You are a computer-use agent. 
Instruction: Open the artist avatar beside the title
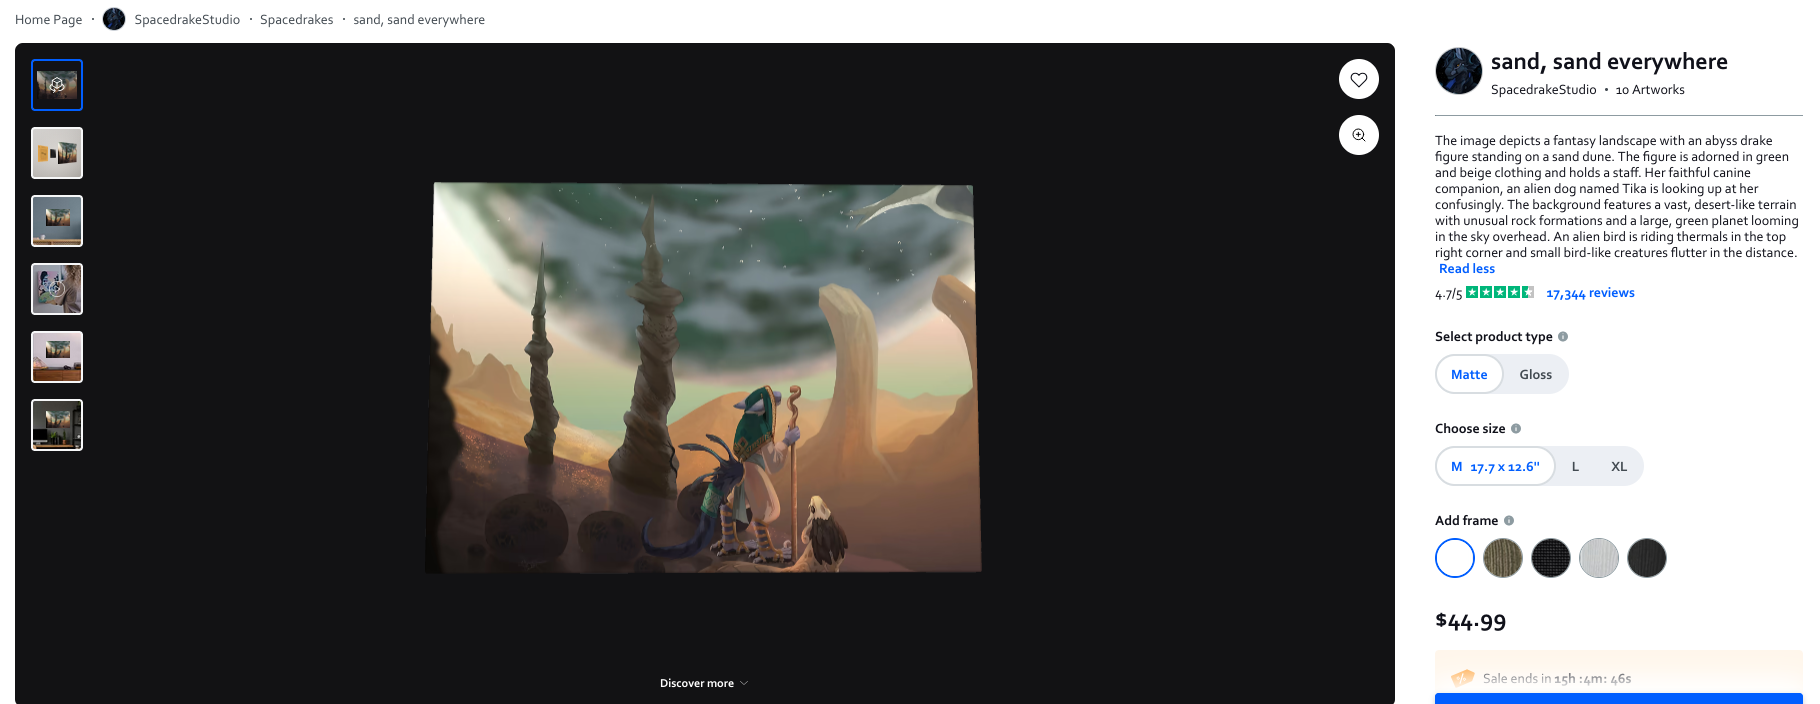(x=1458, y=71)
